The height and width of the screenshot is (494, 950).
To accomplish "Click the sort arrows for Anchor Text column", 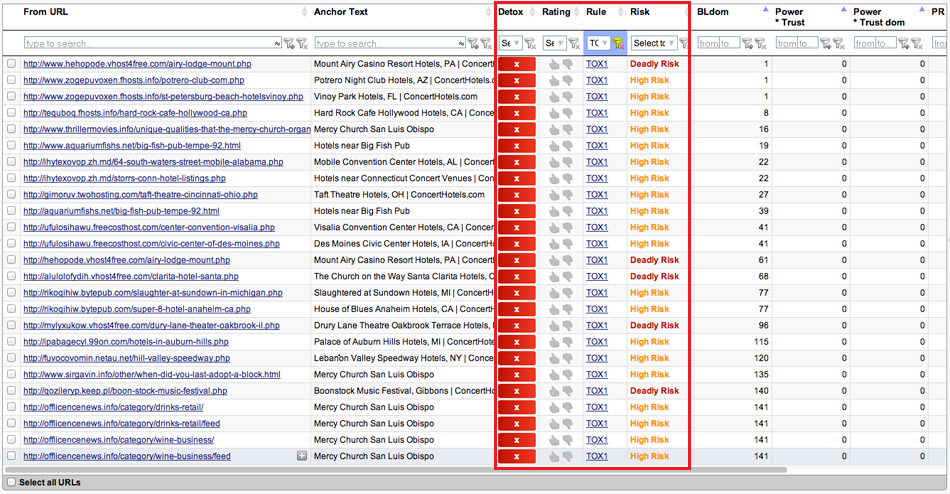I will (x=488, y=12).
